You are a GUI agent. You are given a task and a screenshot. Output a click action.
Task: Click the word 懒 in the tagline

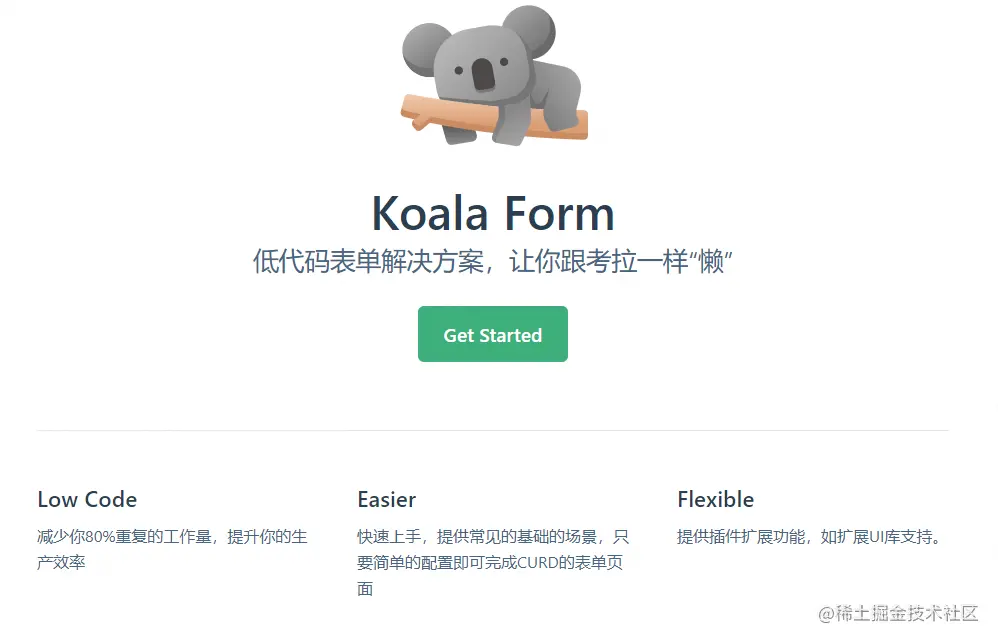(714, 258)
